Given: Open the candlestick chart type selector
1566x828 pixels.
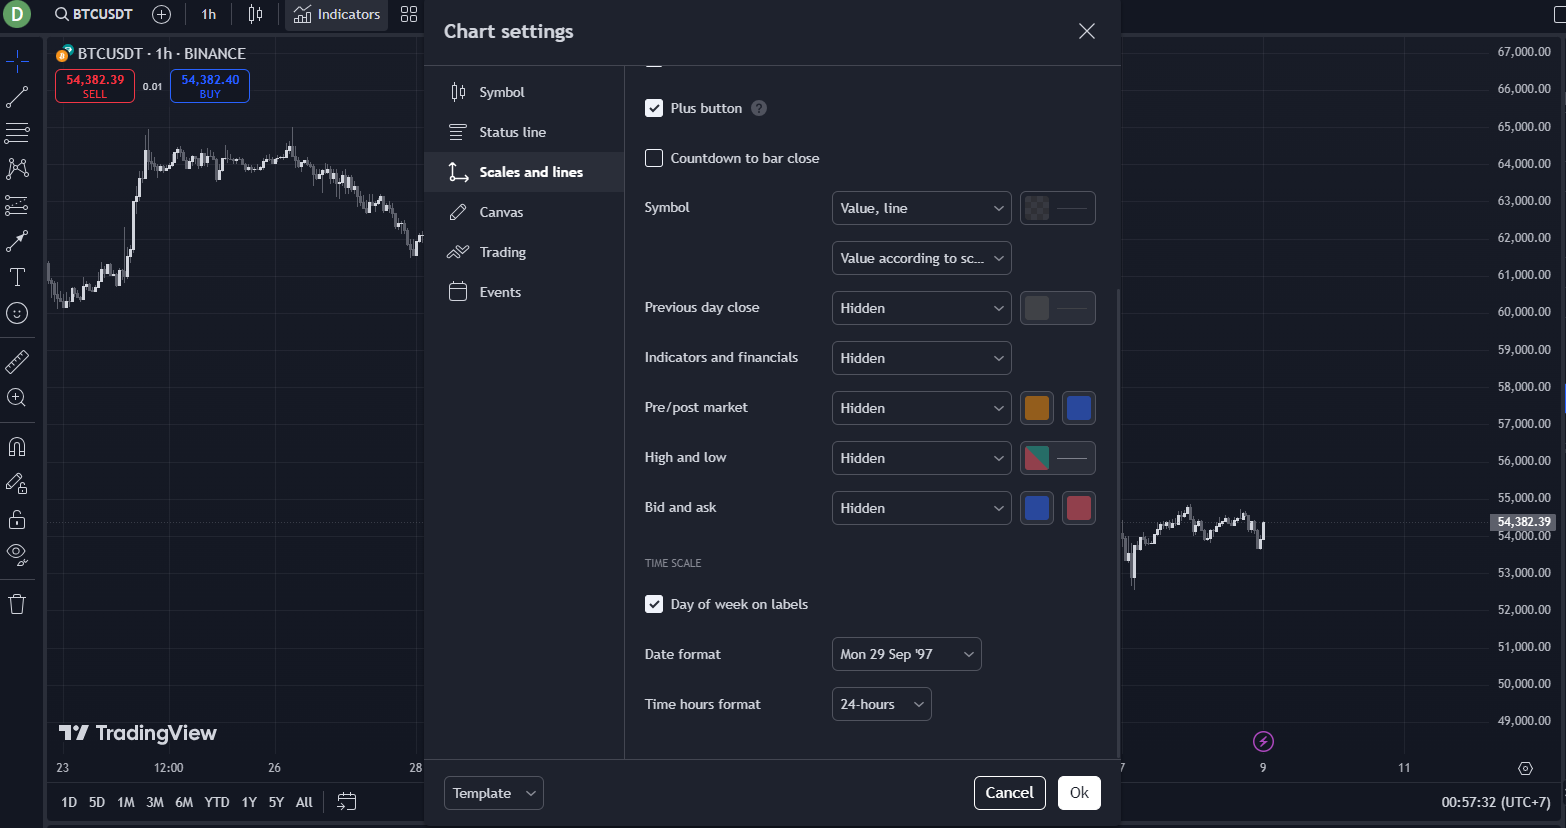Looking at the screenshot, I should 255,14.
